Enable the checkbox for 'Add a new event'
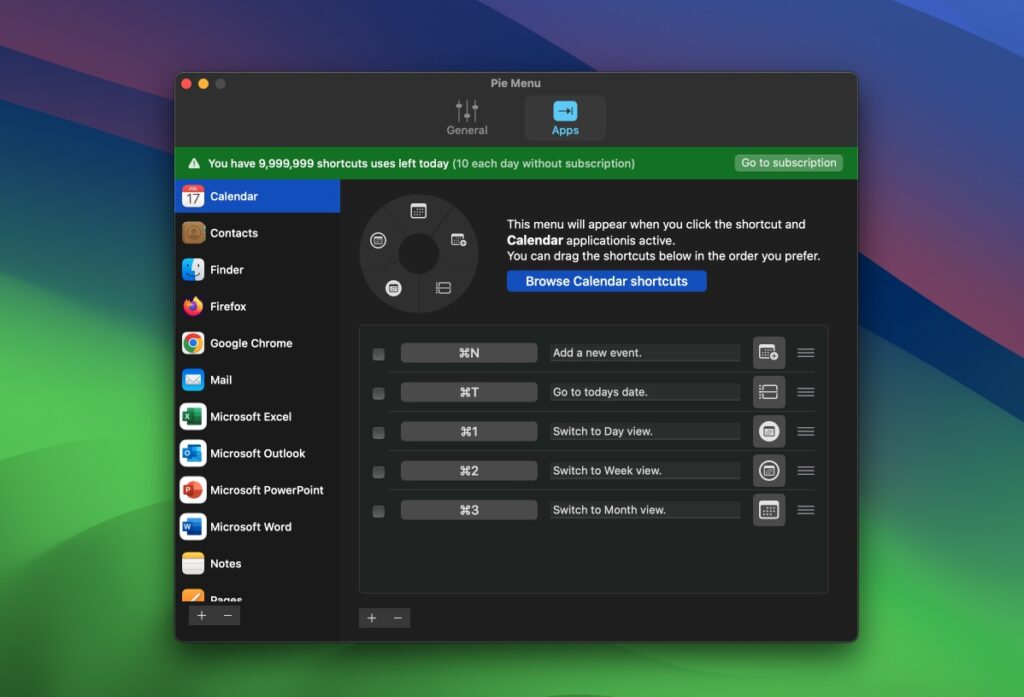 coord(378,353)
